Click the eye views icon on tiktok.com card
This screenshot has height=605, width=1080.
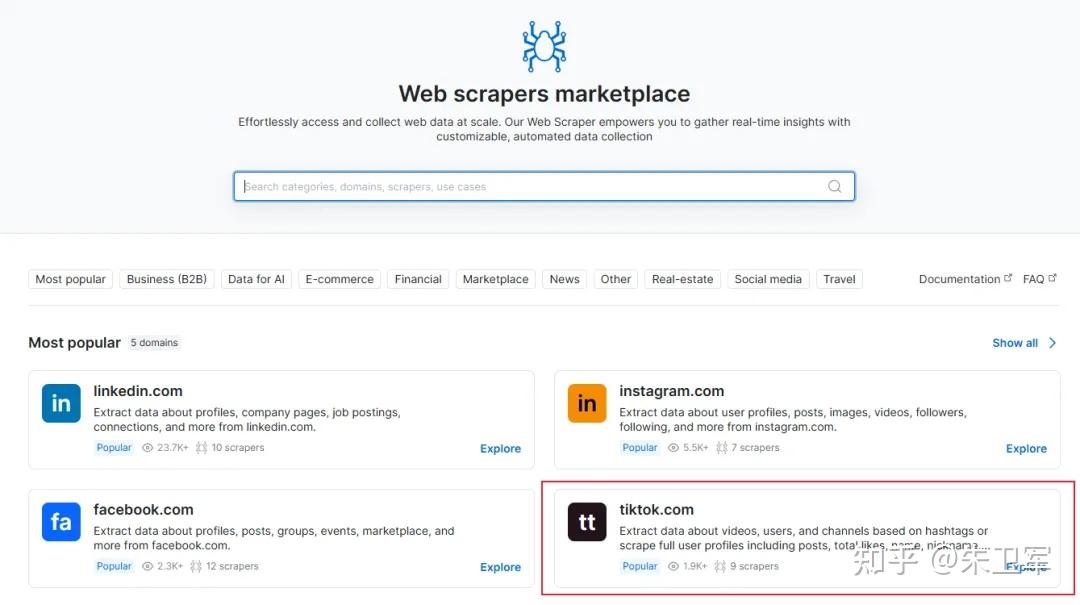[674, 566]
